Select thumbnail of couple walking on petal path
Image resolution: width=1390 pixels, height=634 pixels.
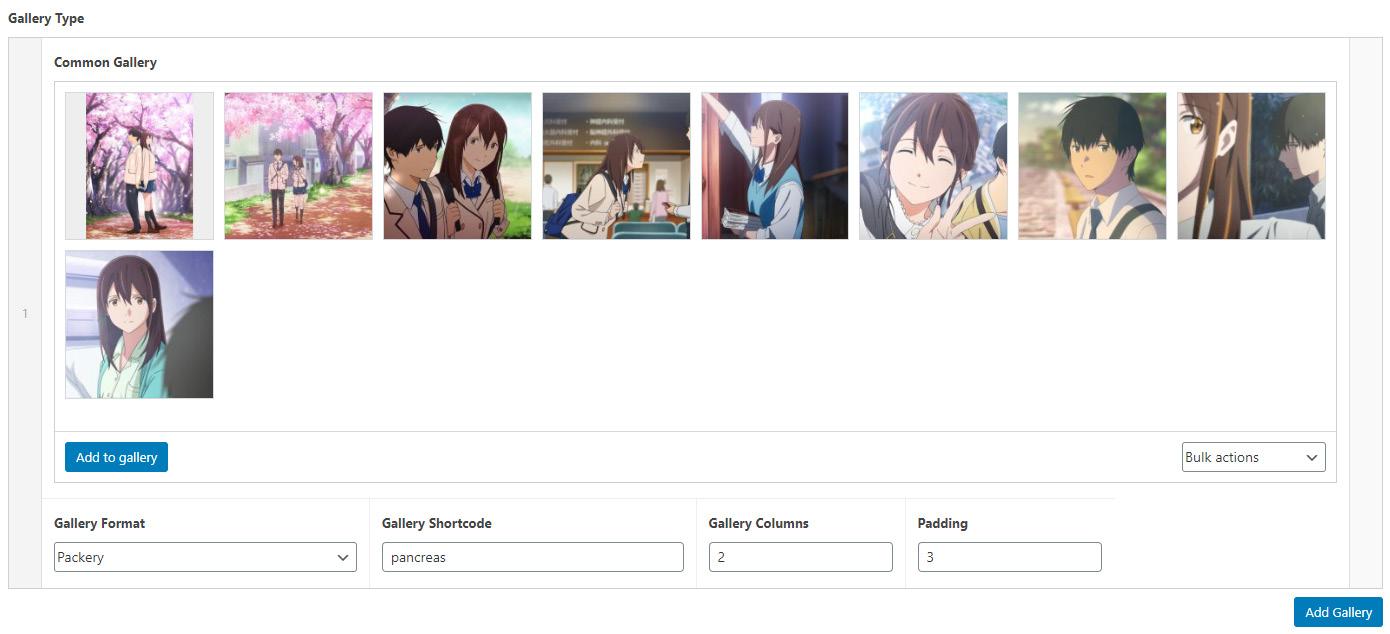[298, 166]
